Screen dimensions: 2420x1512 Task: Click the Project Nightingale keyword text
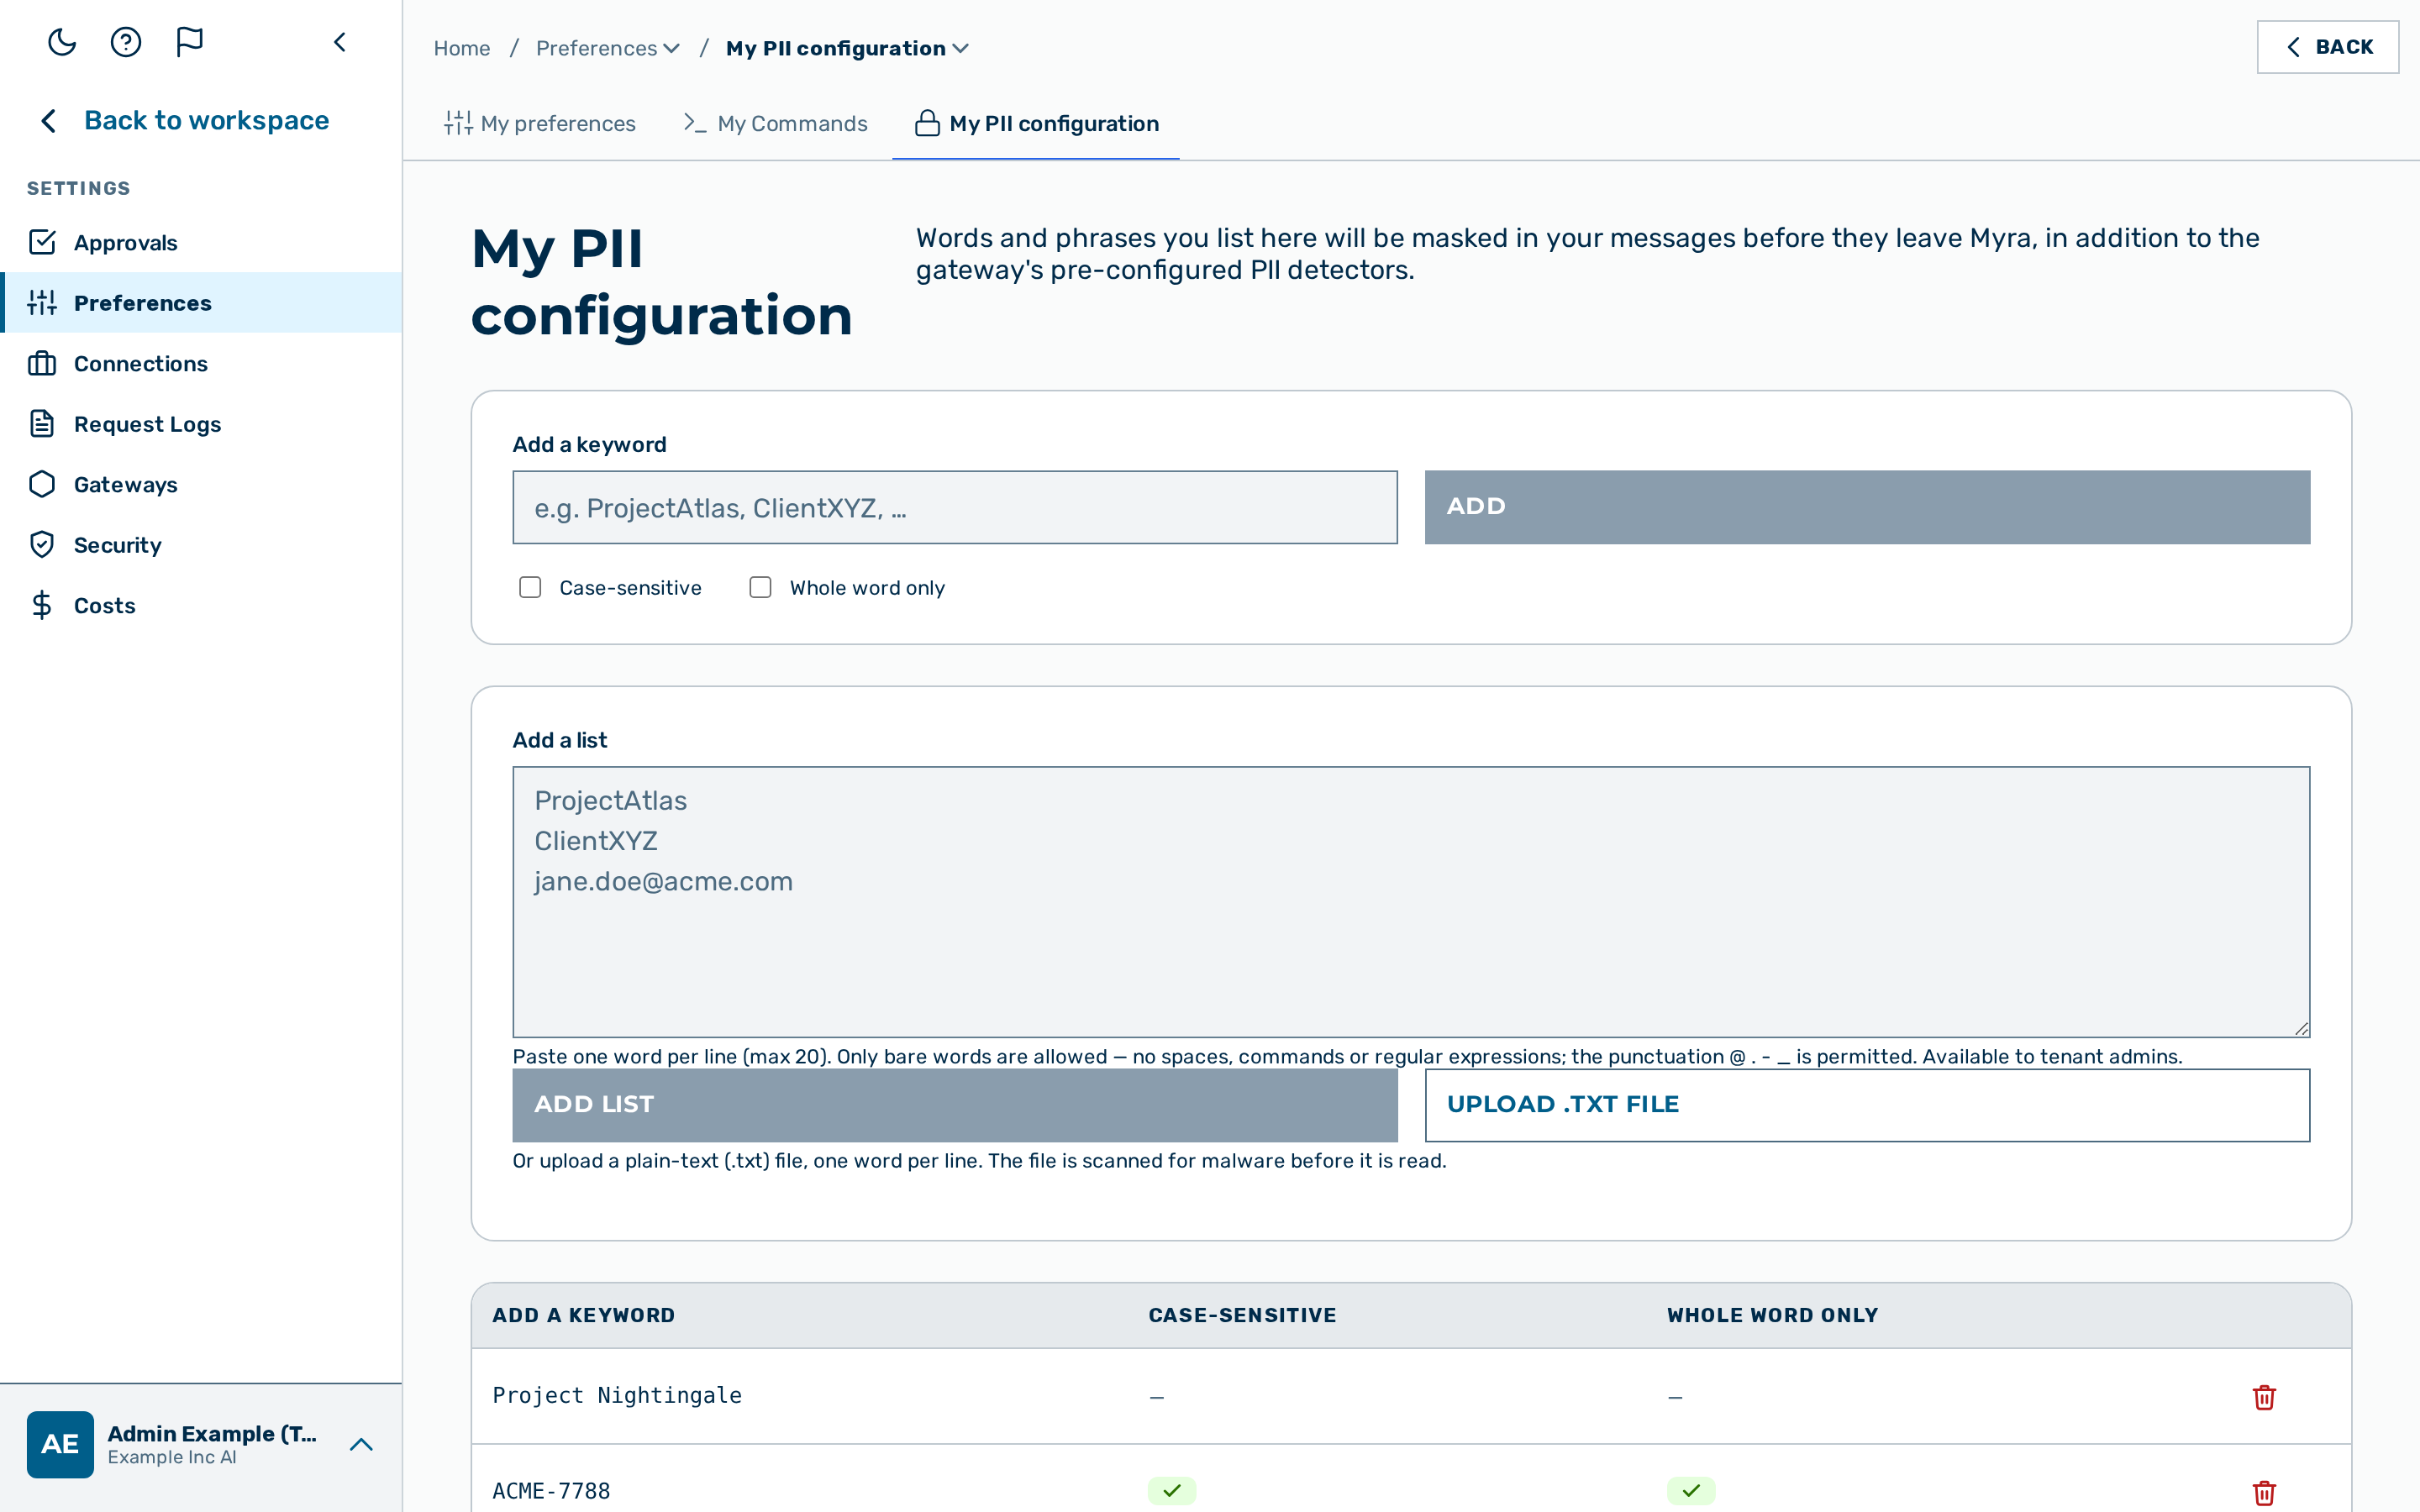(617, 1395)
